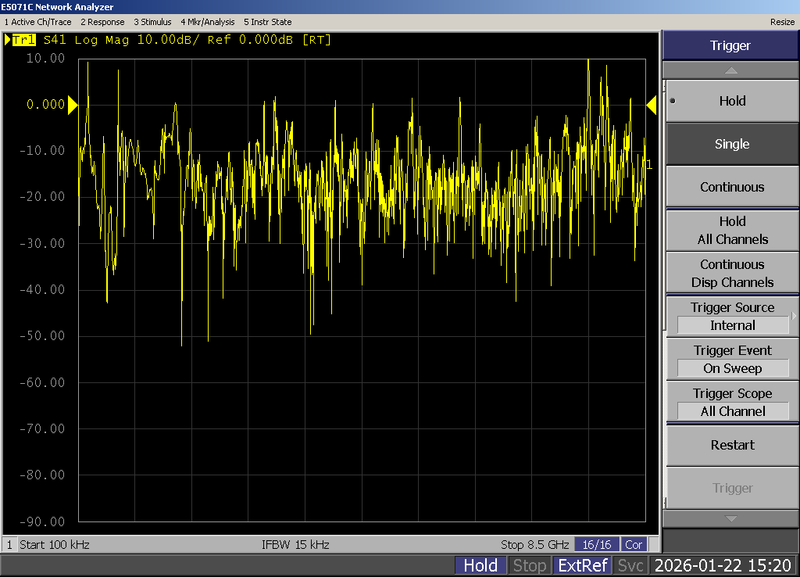Open Trigger Scope All Channel setting

731,402
